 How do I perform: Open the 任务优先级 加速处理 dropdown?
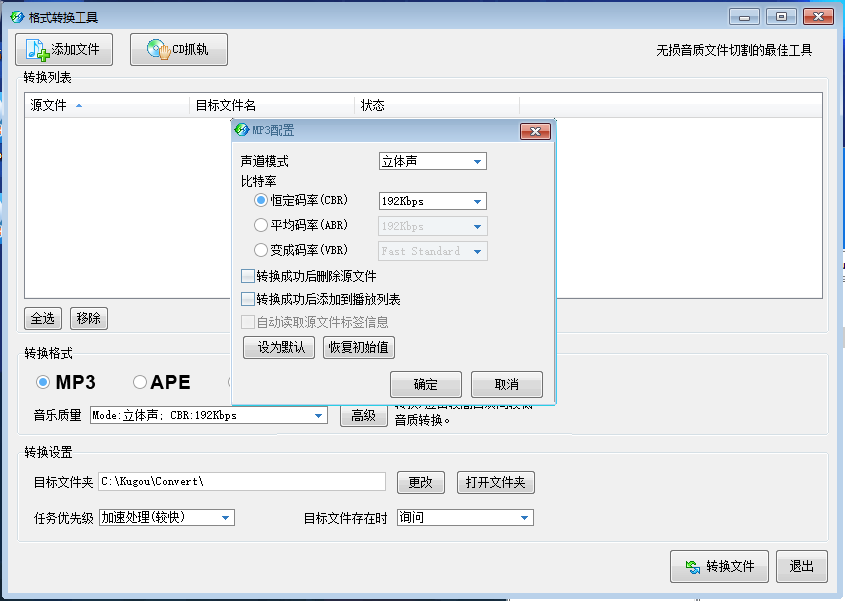click(x=167, y=517)
